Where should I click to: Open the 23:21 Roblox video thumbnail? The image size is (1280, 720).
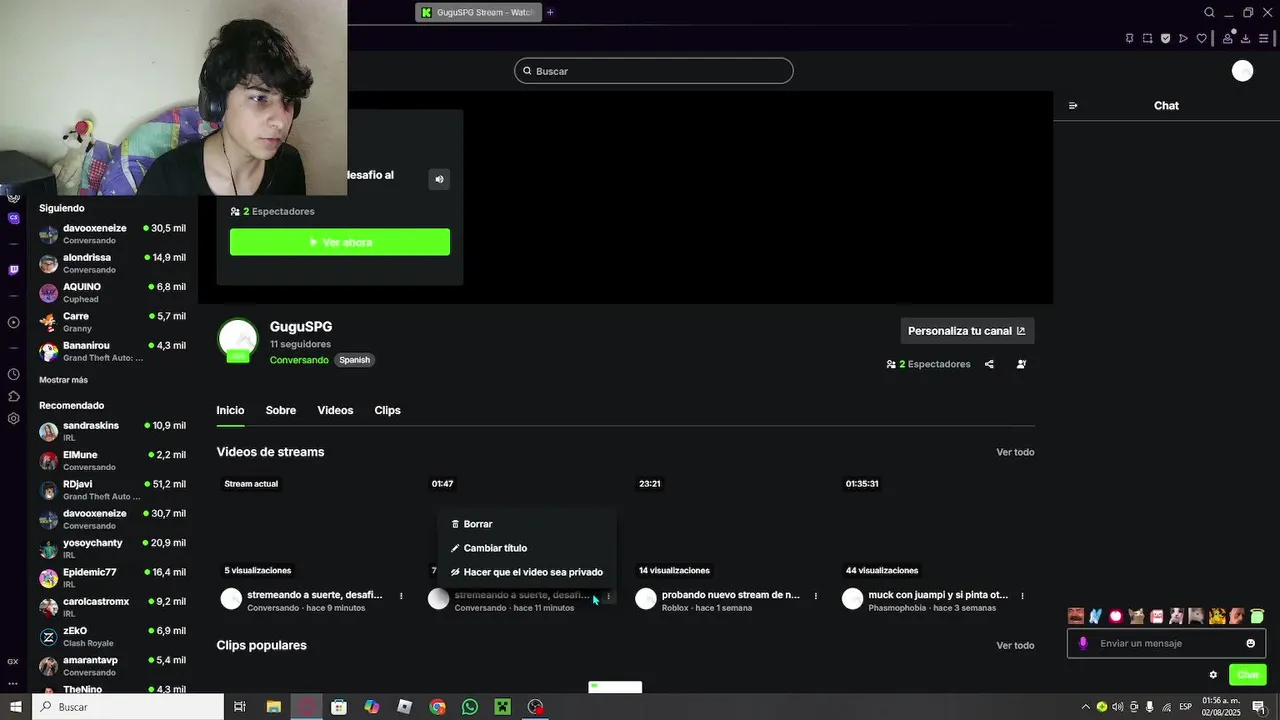tap(733, 528)
